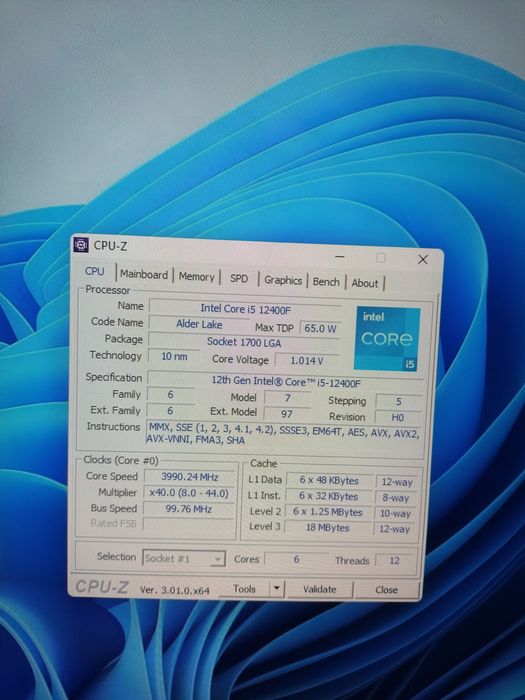Click the Name field Intel Core i5 12400F
525x700 pixels.
coord(245,309)
